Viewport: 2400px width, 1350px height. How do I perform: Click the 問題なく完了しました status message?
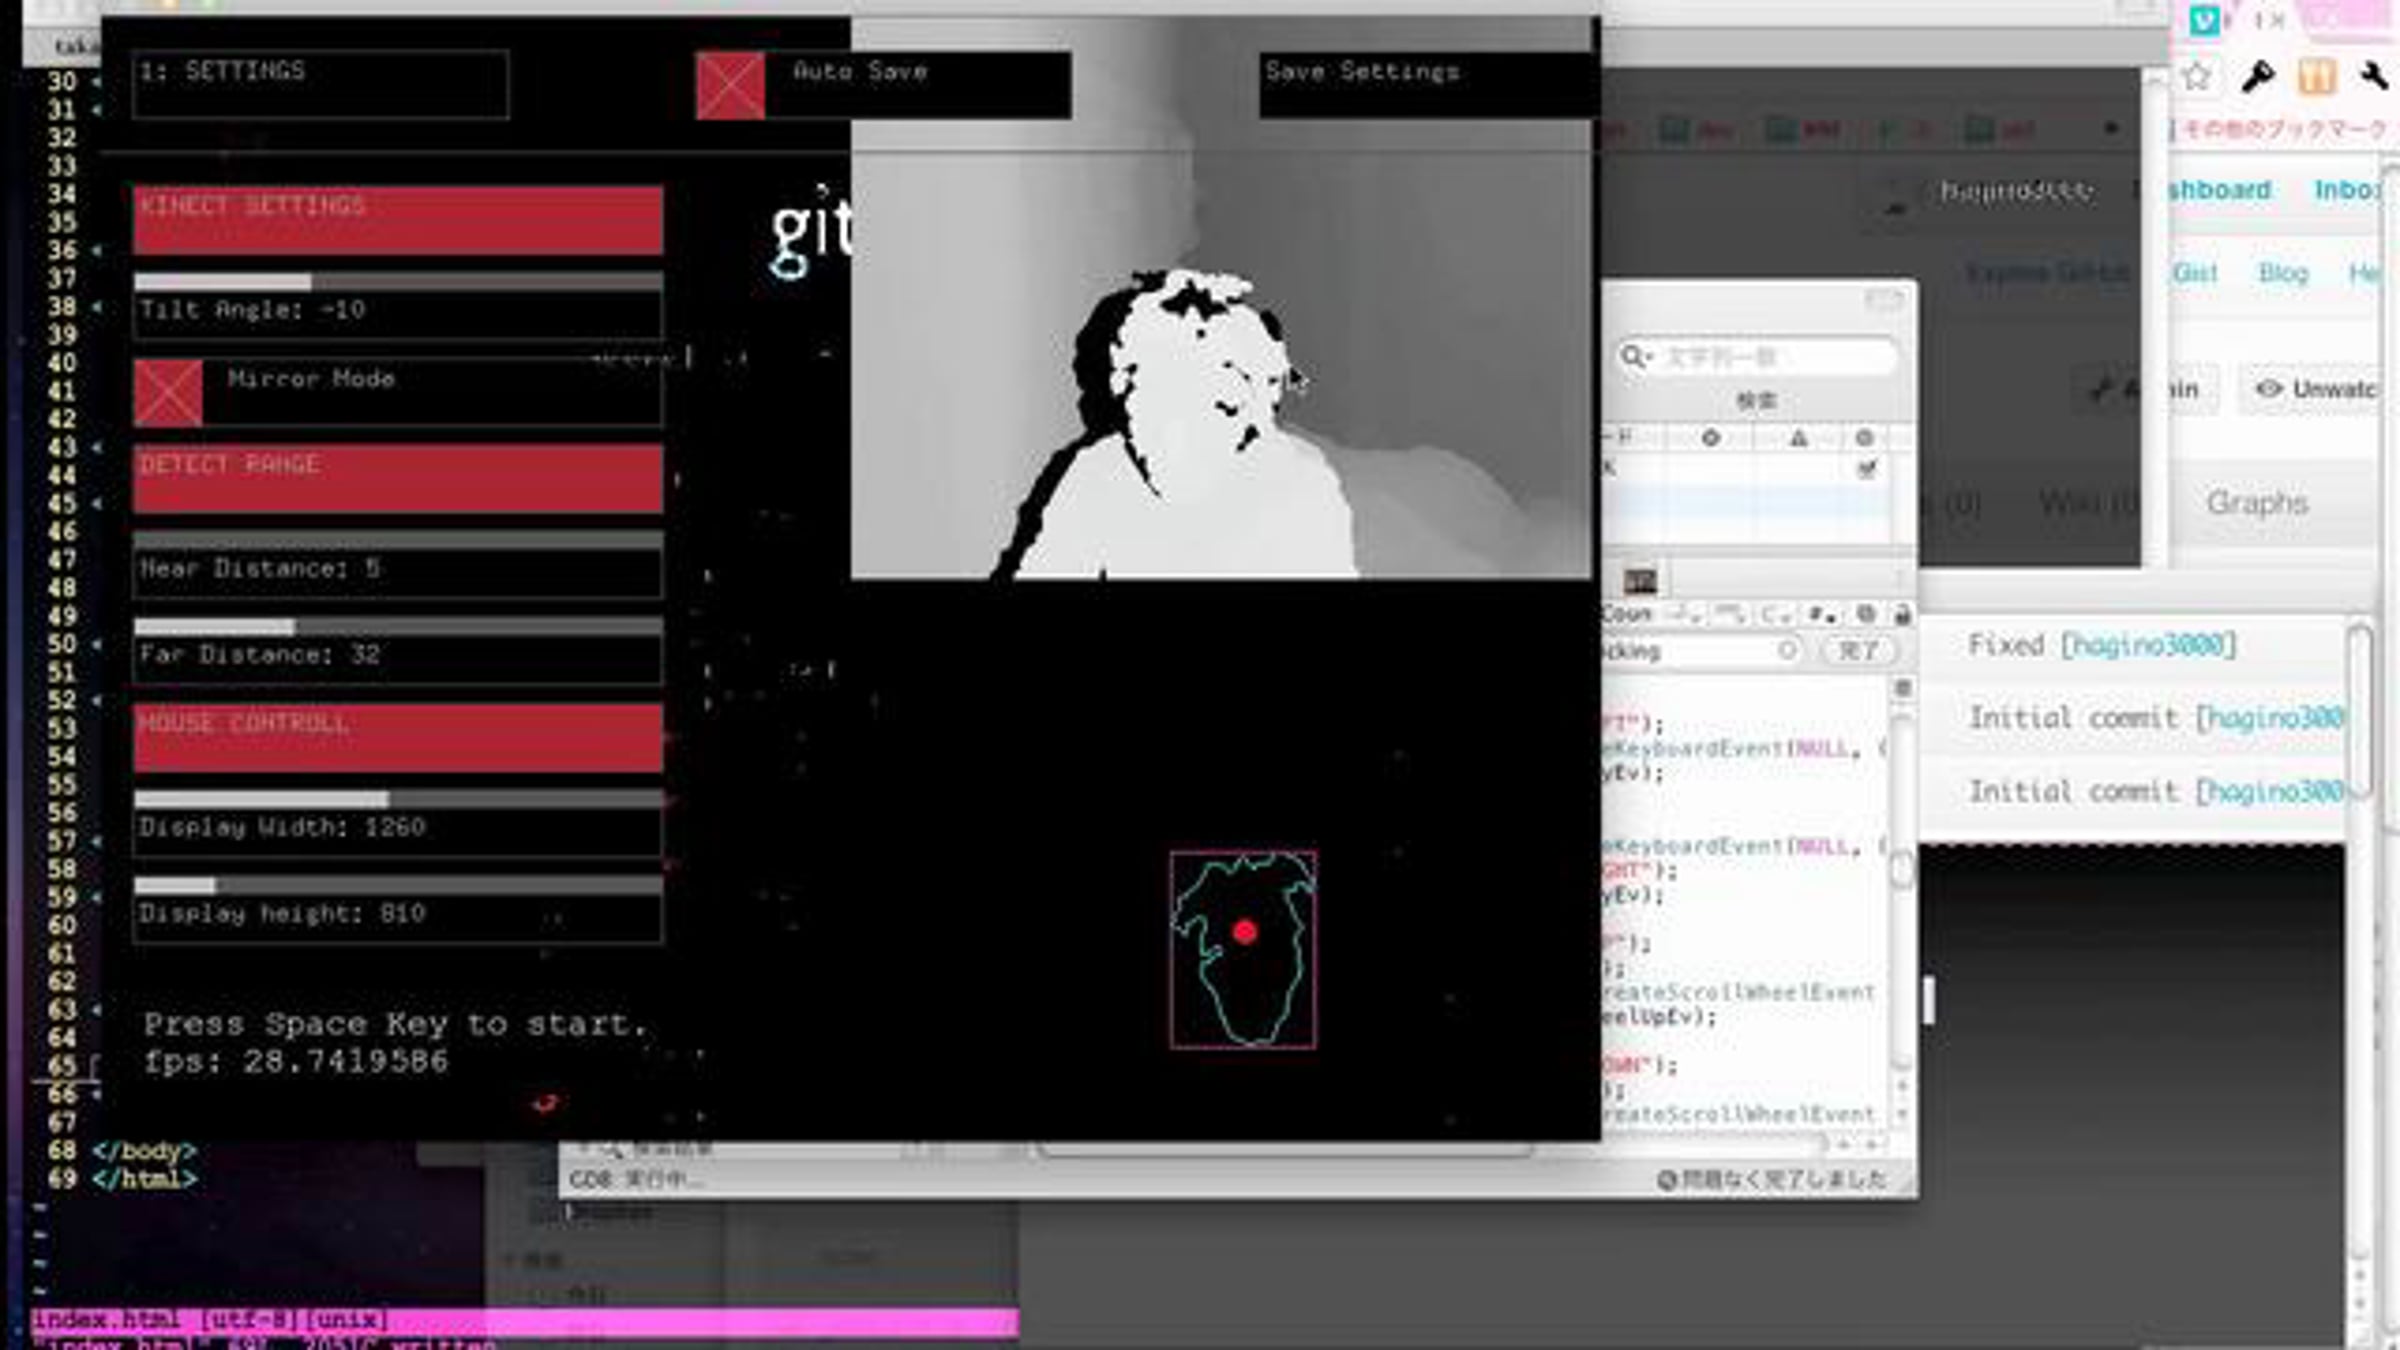coord(1783,1180)
